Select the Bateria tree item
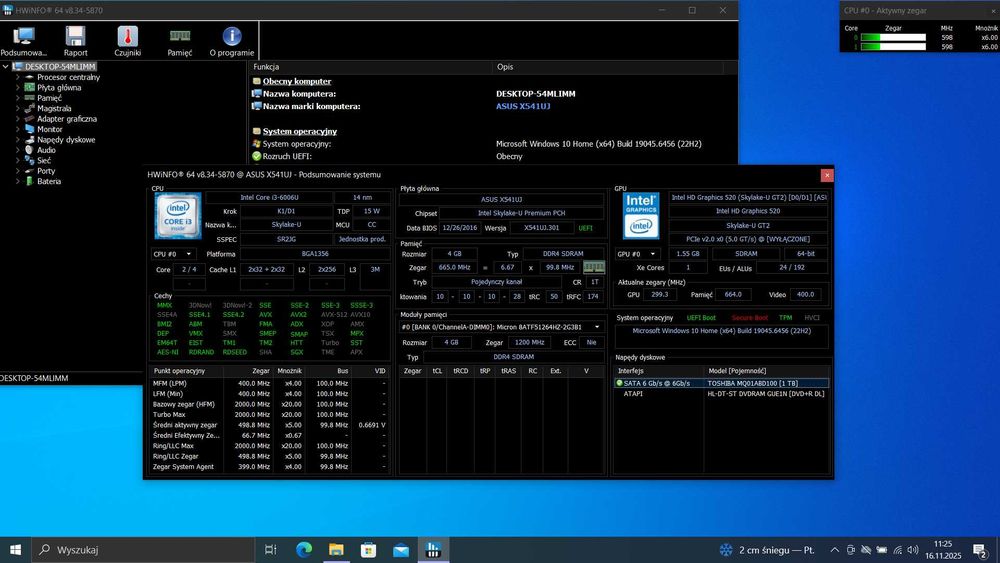 [48, 182]
